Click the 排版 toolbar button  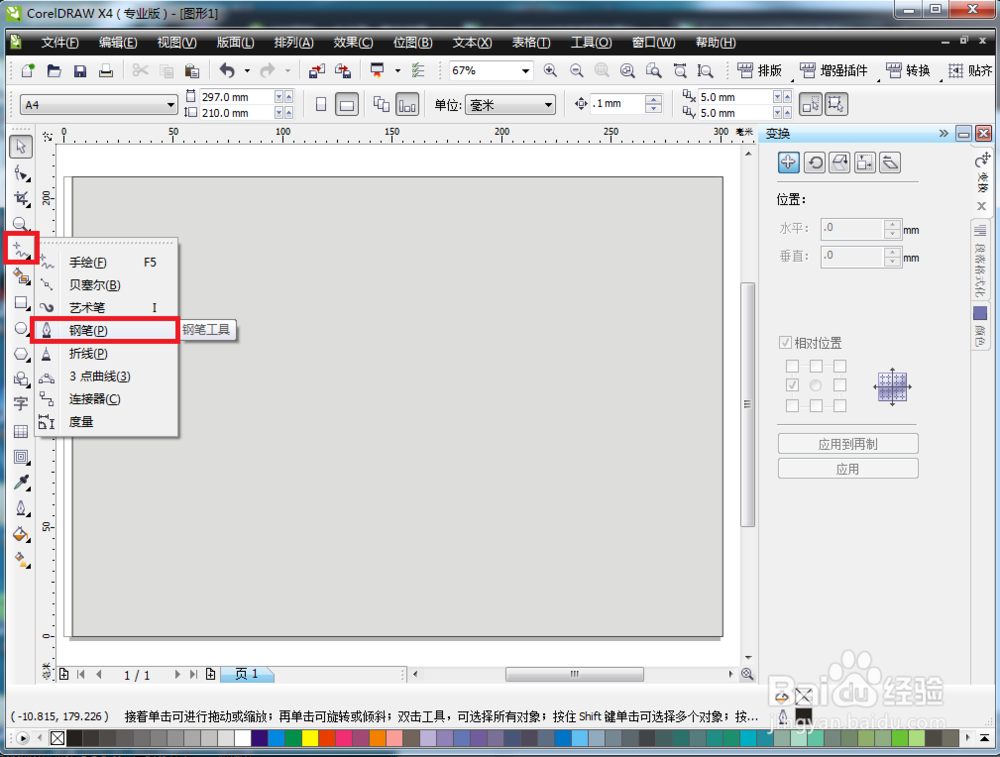pos(759,70)
